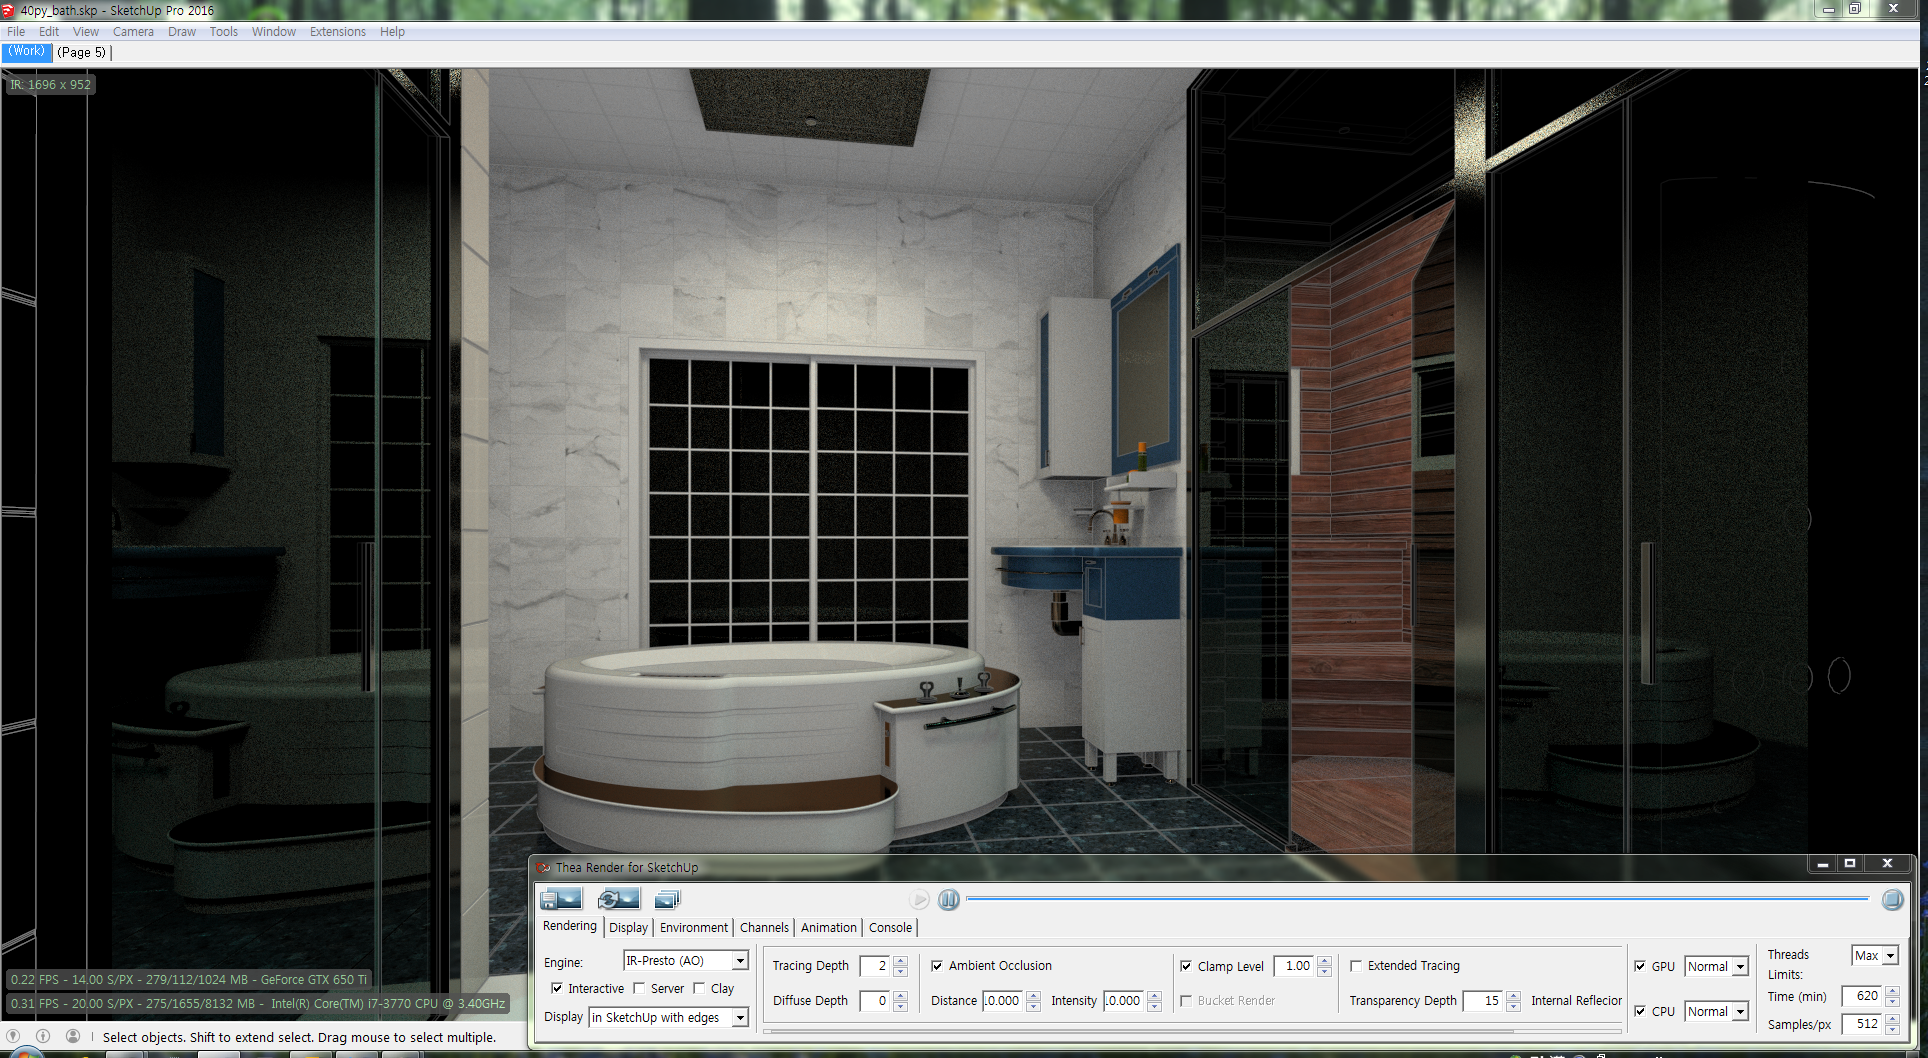Screen dimensions: 1928x1058
Task: Click the user profile status bar icon
Action: coord(73,1036)
